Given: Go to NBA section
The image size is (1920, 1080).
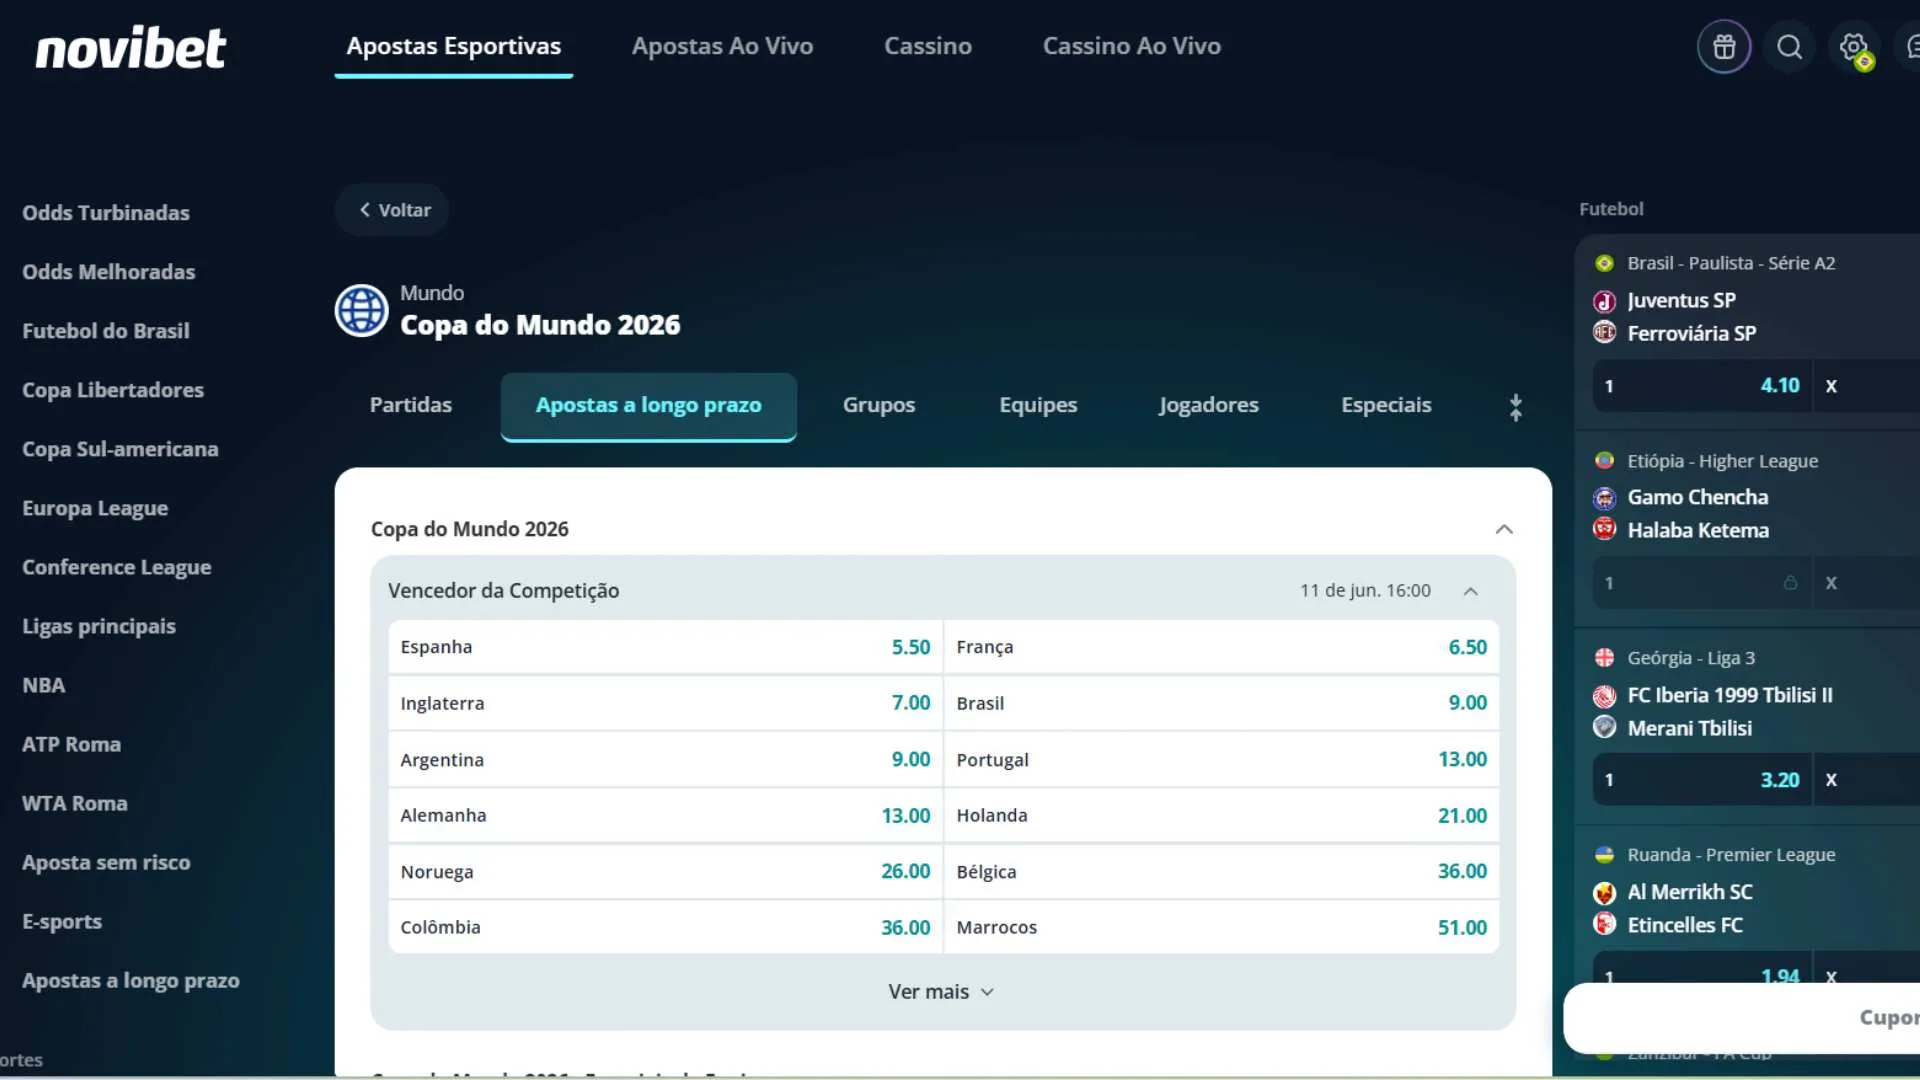Looking at the screenshot, I should click(44, 685).
